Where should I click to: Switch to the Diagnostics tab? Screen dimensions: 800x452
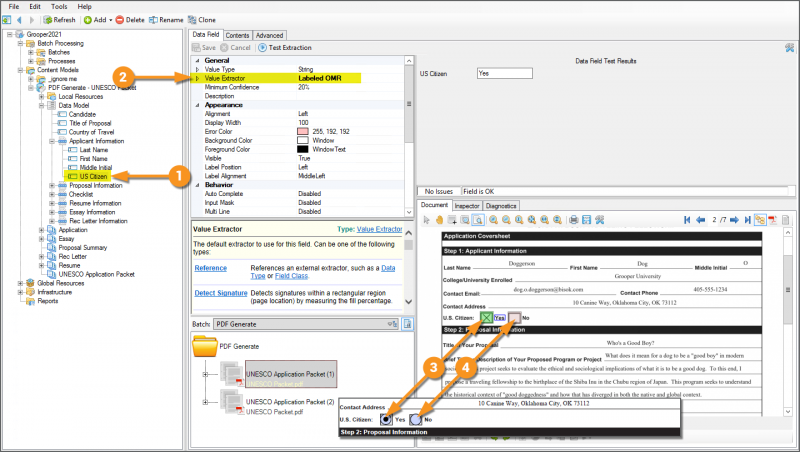(x=501, y=206)
